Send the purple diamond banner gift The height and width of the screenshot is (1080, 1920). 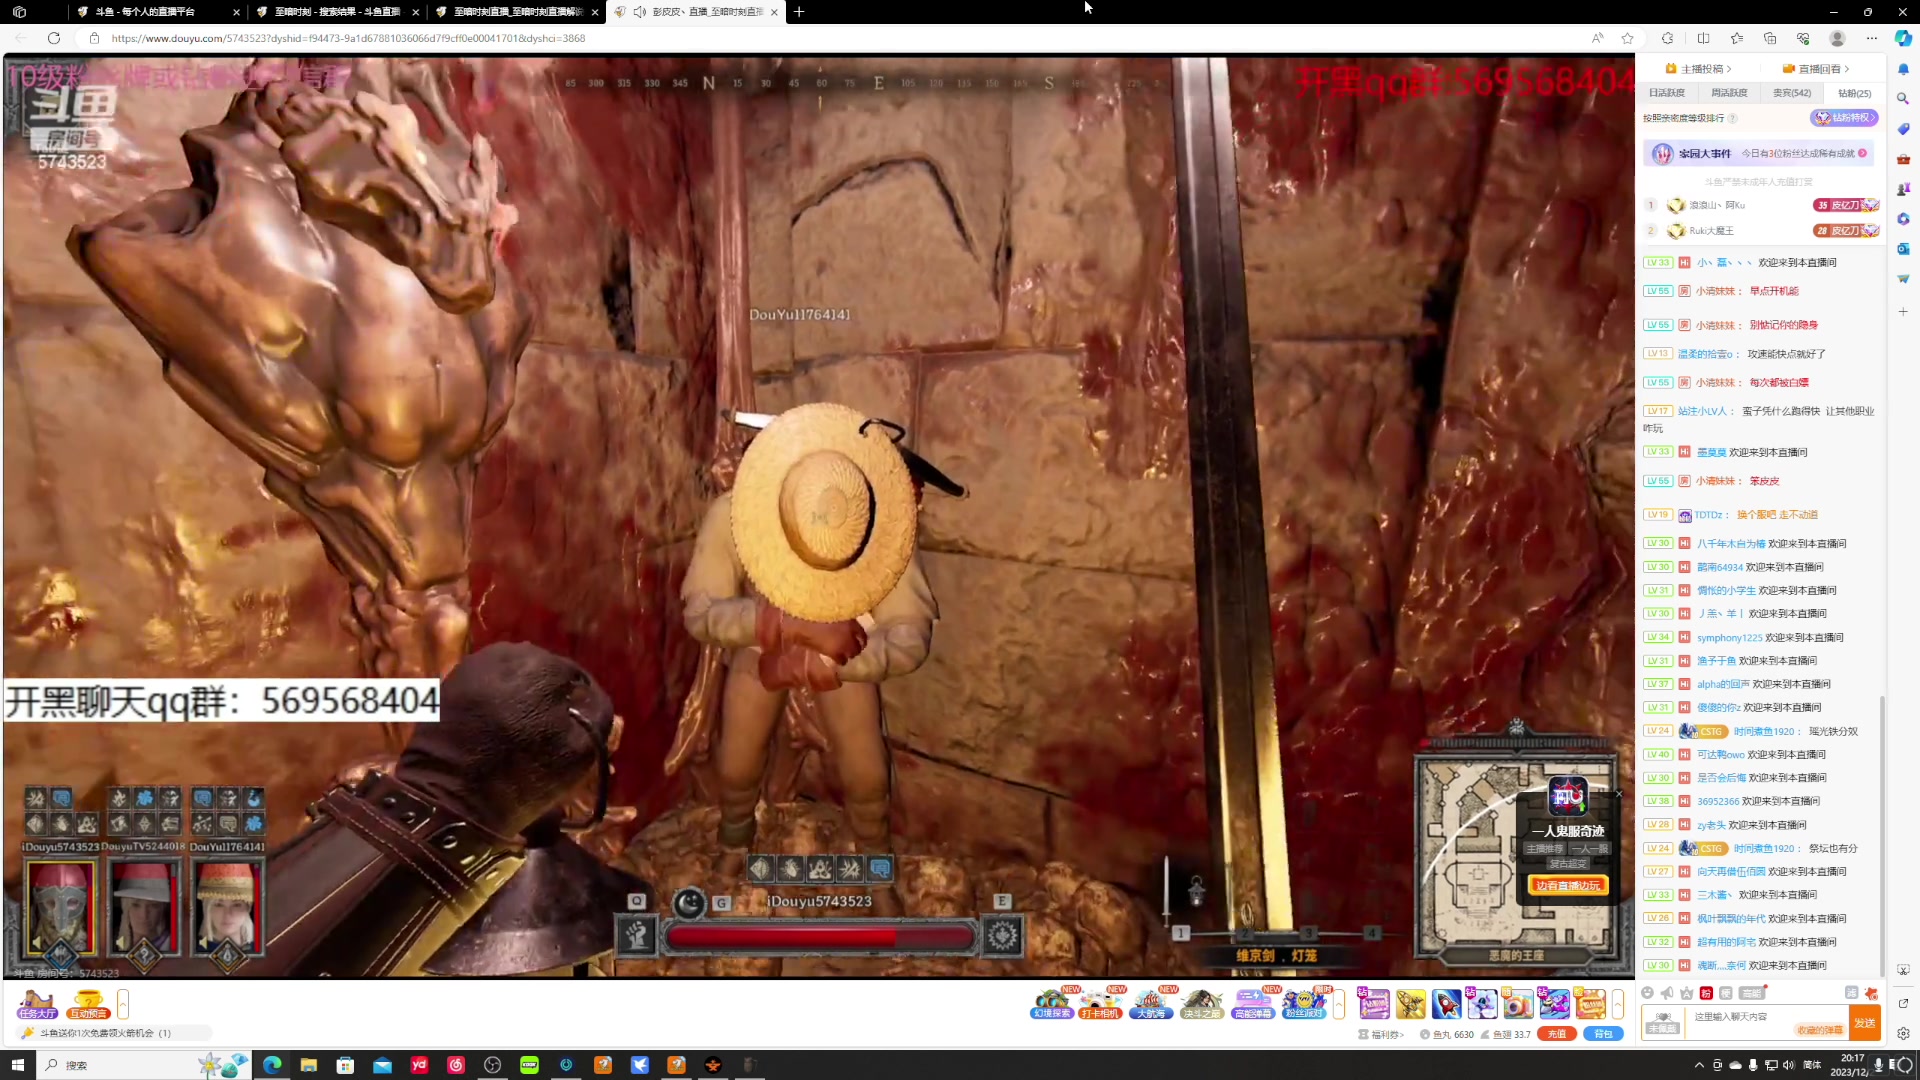1374,1003
